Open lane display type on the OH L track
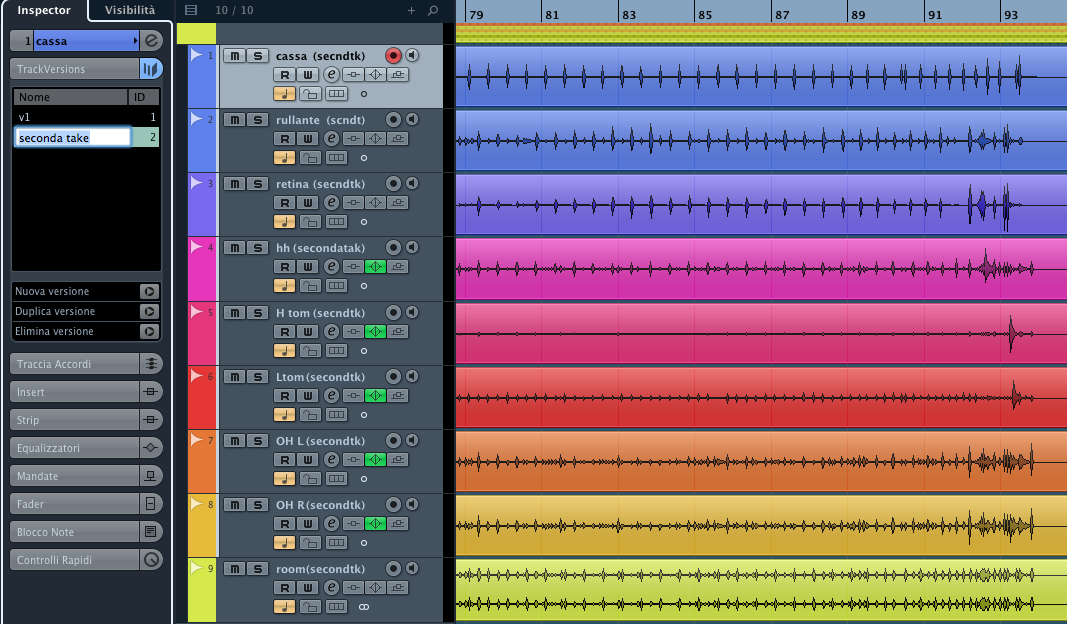Image resolution: width=1067 pixels, height=624 pixels. tap(336, 479)
